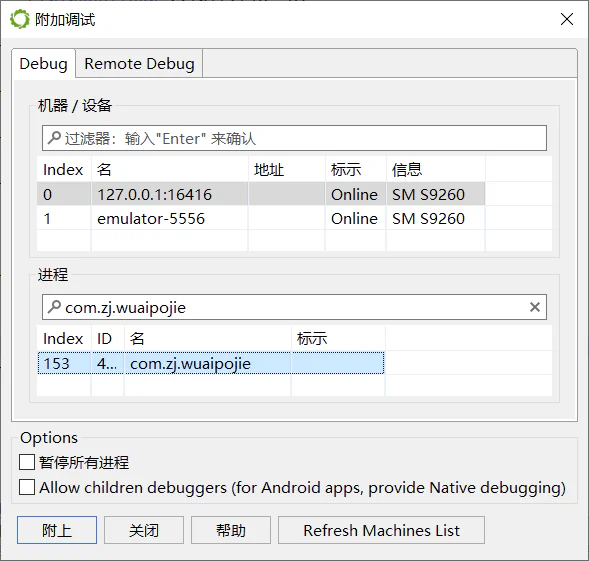Click the magnifier icon in machine filter

(x=54, y=138)
